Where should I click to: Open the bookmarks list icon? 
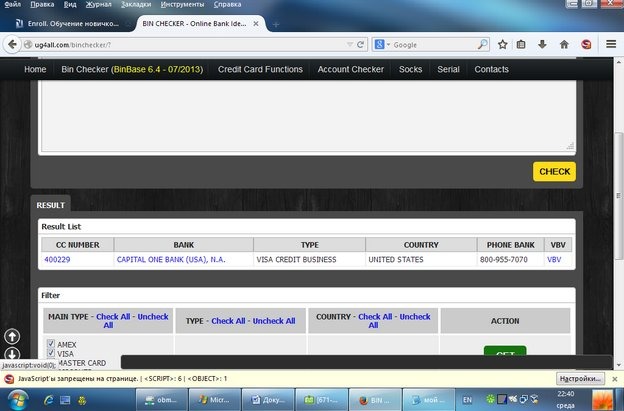tap(521, 45)
